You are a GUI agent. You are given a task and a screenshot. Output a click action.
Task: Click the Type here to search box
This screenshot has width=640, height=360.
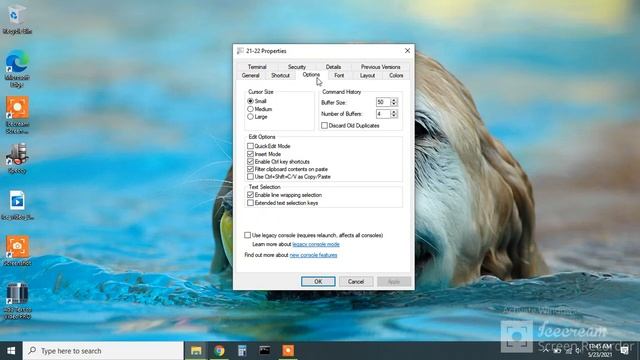click(103, 351)
